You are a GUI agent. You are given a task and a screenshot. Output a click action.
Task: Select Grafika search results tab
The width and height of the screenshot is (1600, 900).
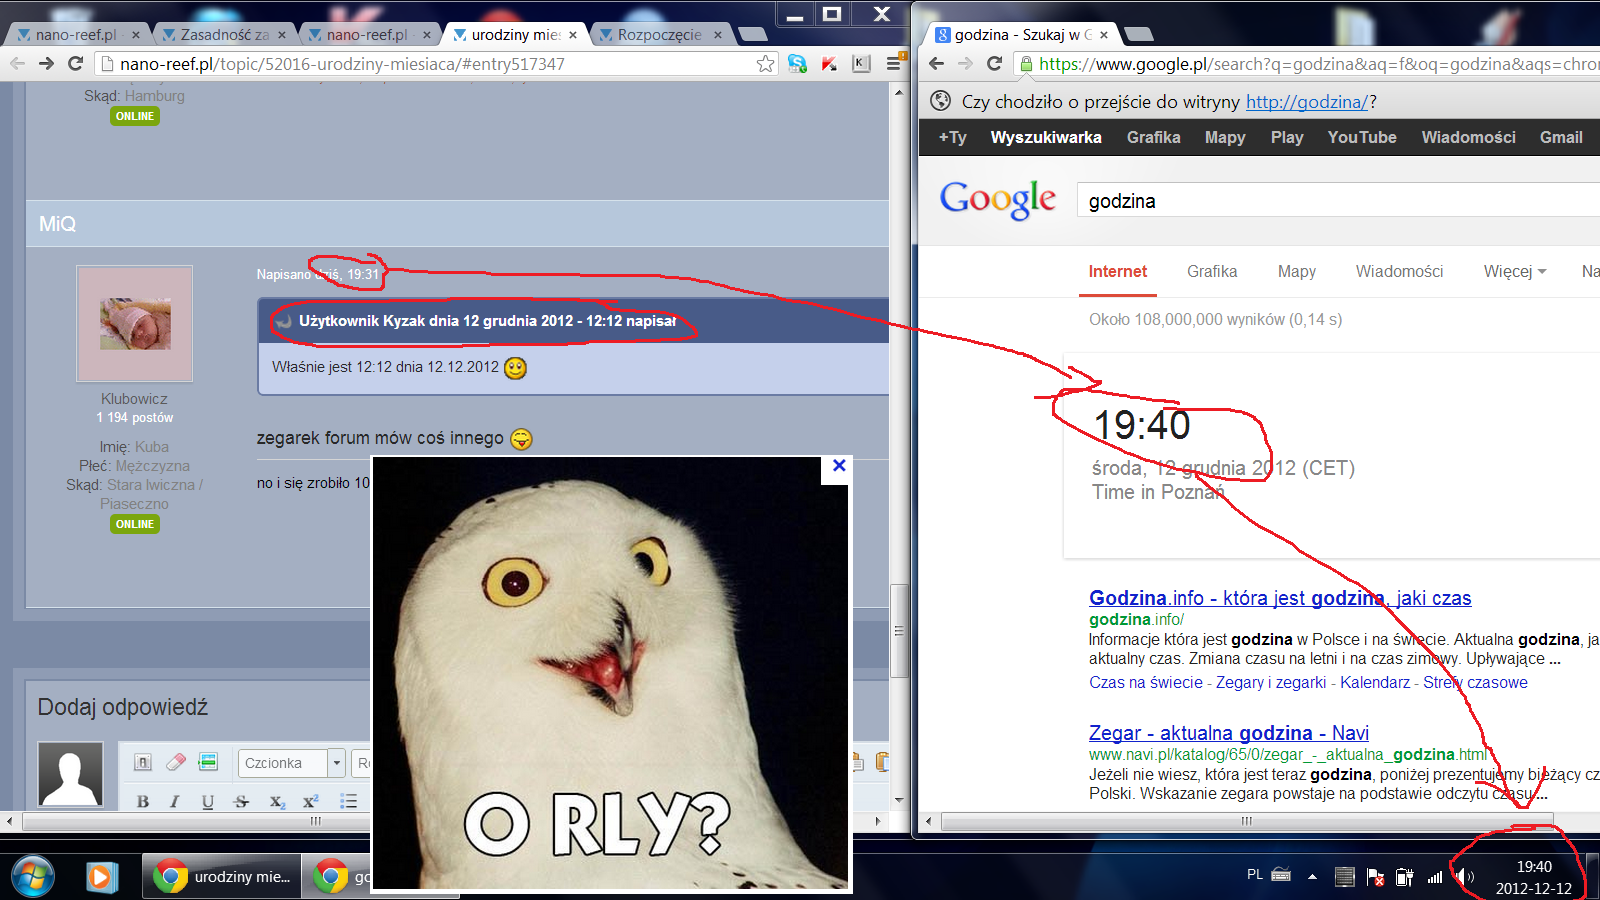click(x=1212, y=271)
